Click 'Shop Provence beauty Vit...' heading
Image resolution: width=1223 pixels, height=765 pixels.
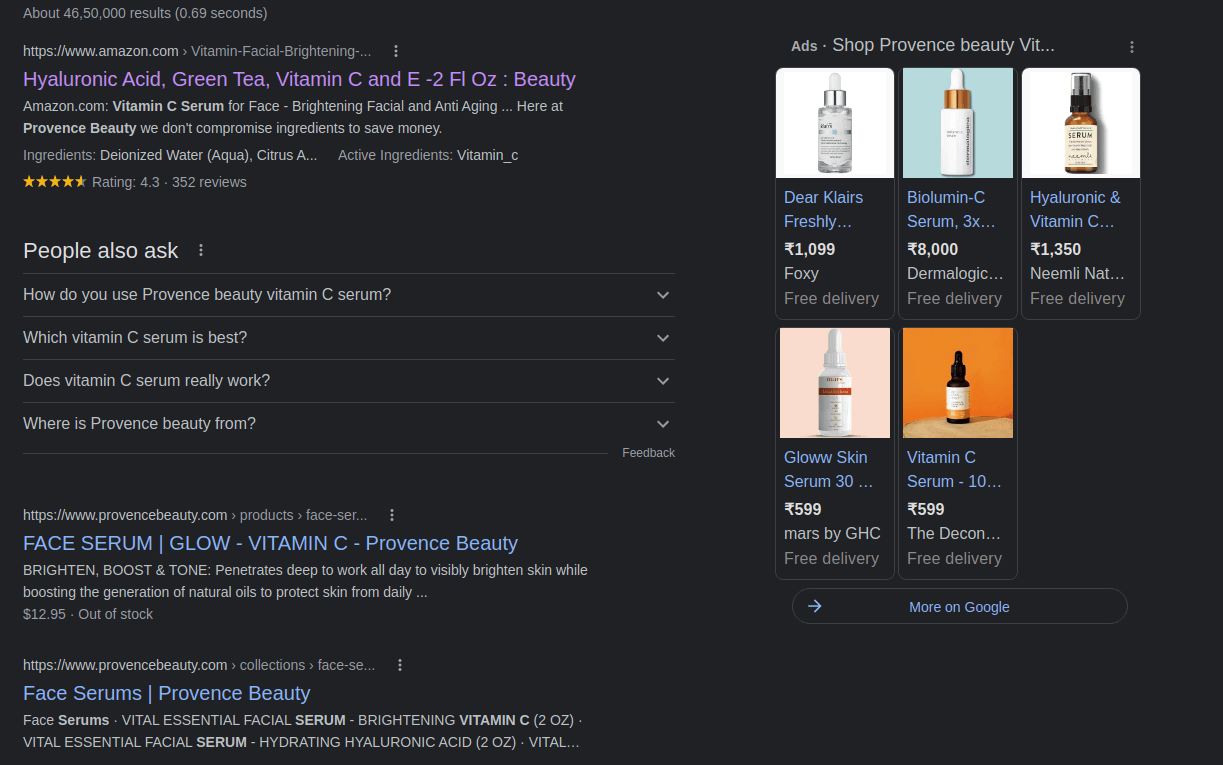click(x=943, y=45)
